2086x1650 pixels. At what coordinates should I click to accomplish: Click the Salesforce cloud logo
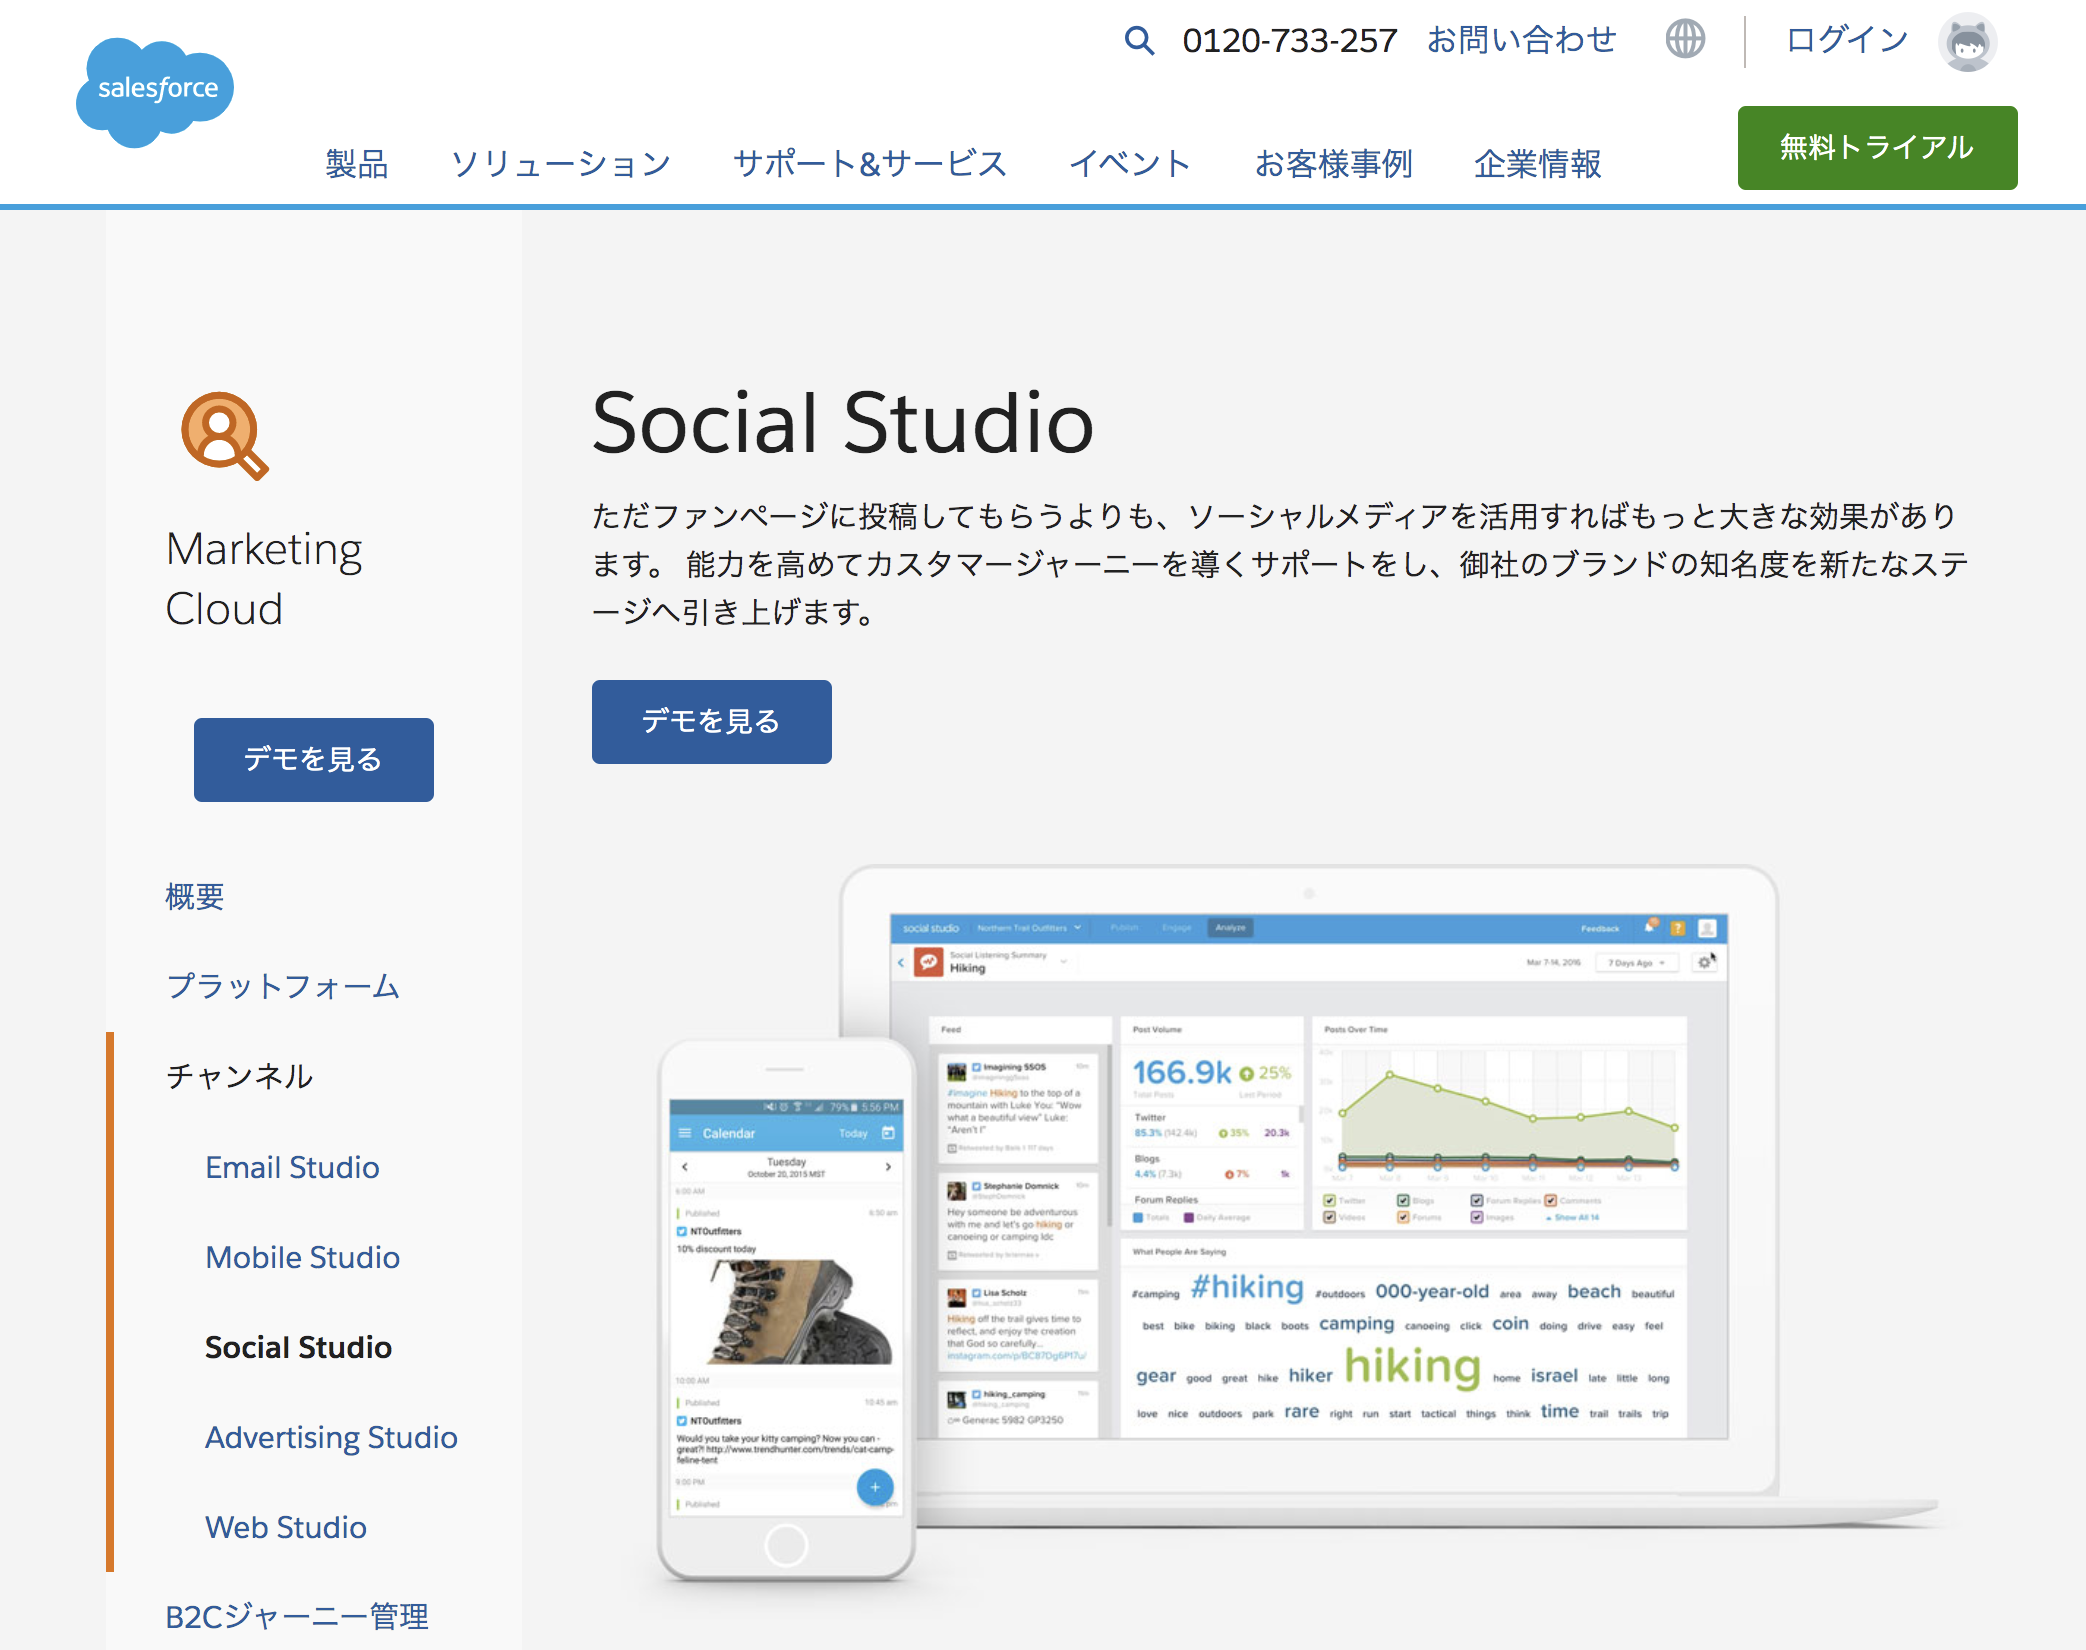coord(155,92)
